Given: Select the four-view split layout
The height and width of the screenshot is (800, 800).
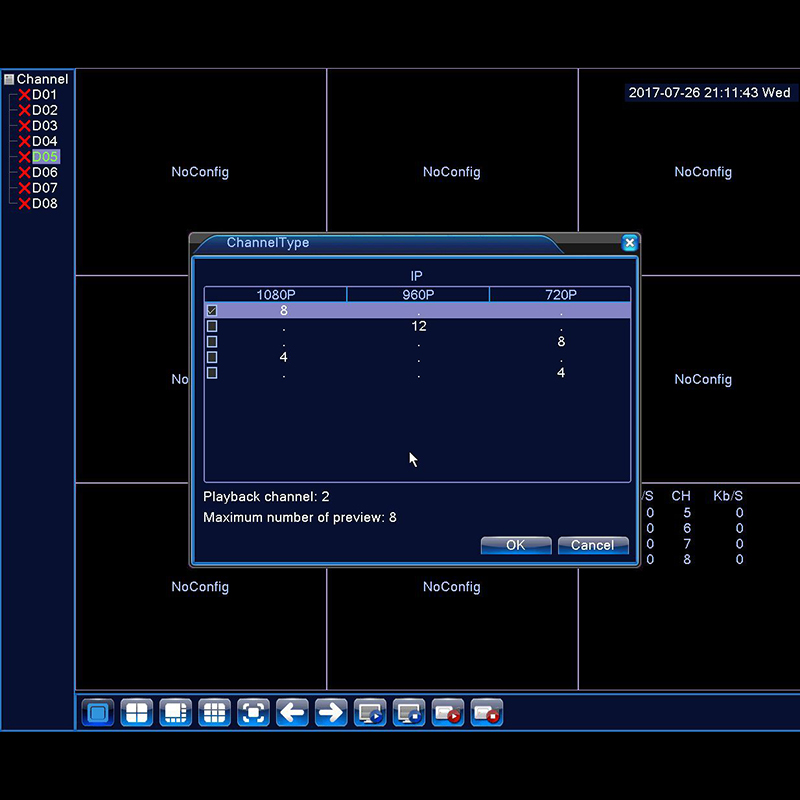Looking at the screenshot, I should [x=136, y=713].
